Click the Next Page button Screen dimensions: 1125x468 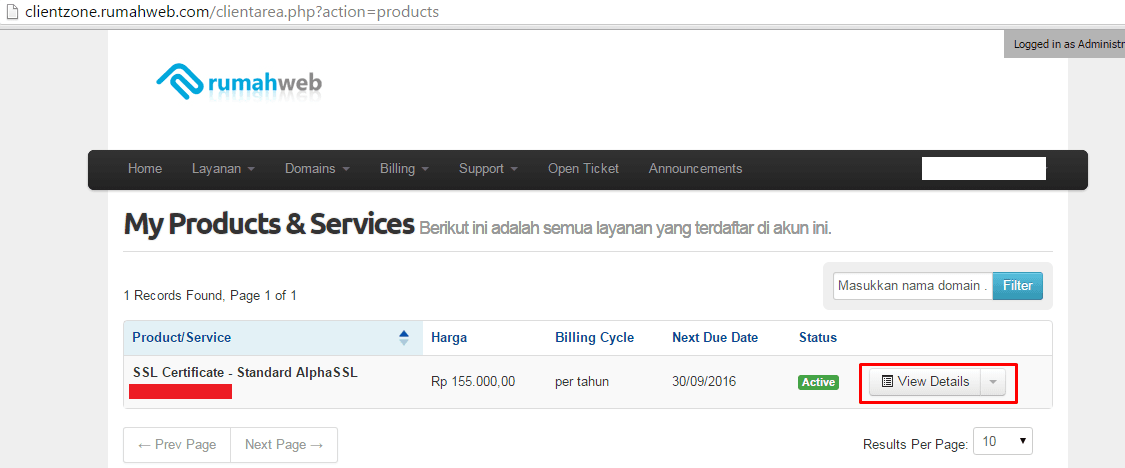coord(283,444)
